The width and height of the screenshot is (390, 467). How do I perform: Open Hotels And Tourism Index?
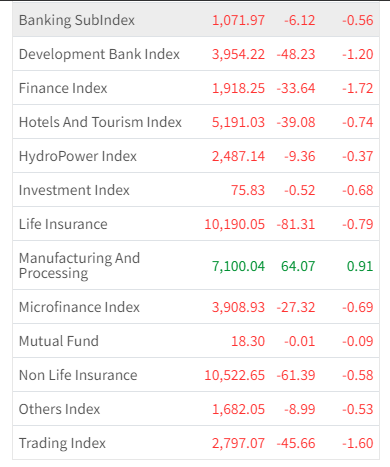tap(196, 122)
